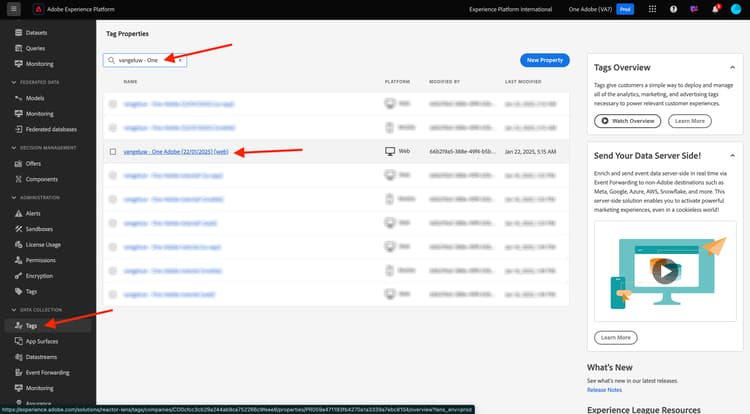Check the vangeluw One Adobe (web) row checkbox

click(112, 152)
